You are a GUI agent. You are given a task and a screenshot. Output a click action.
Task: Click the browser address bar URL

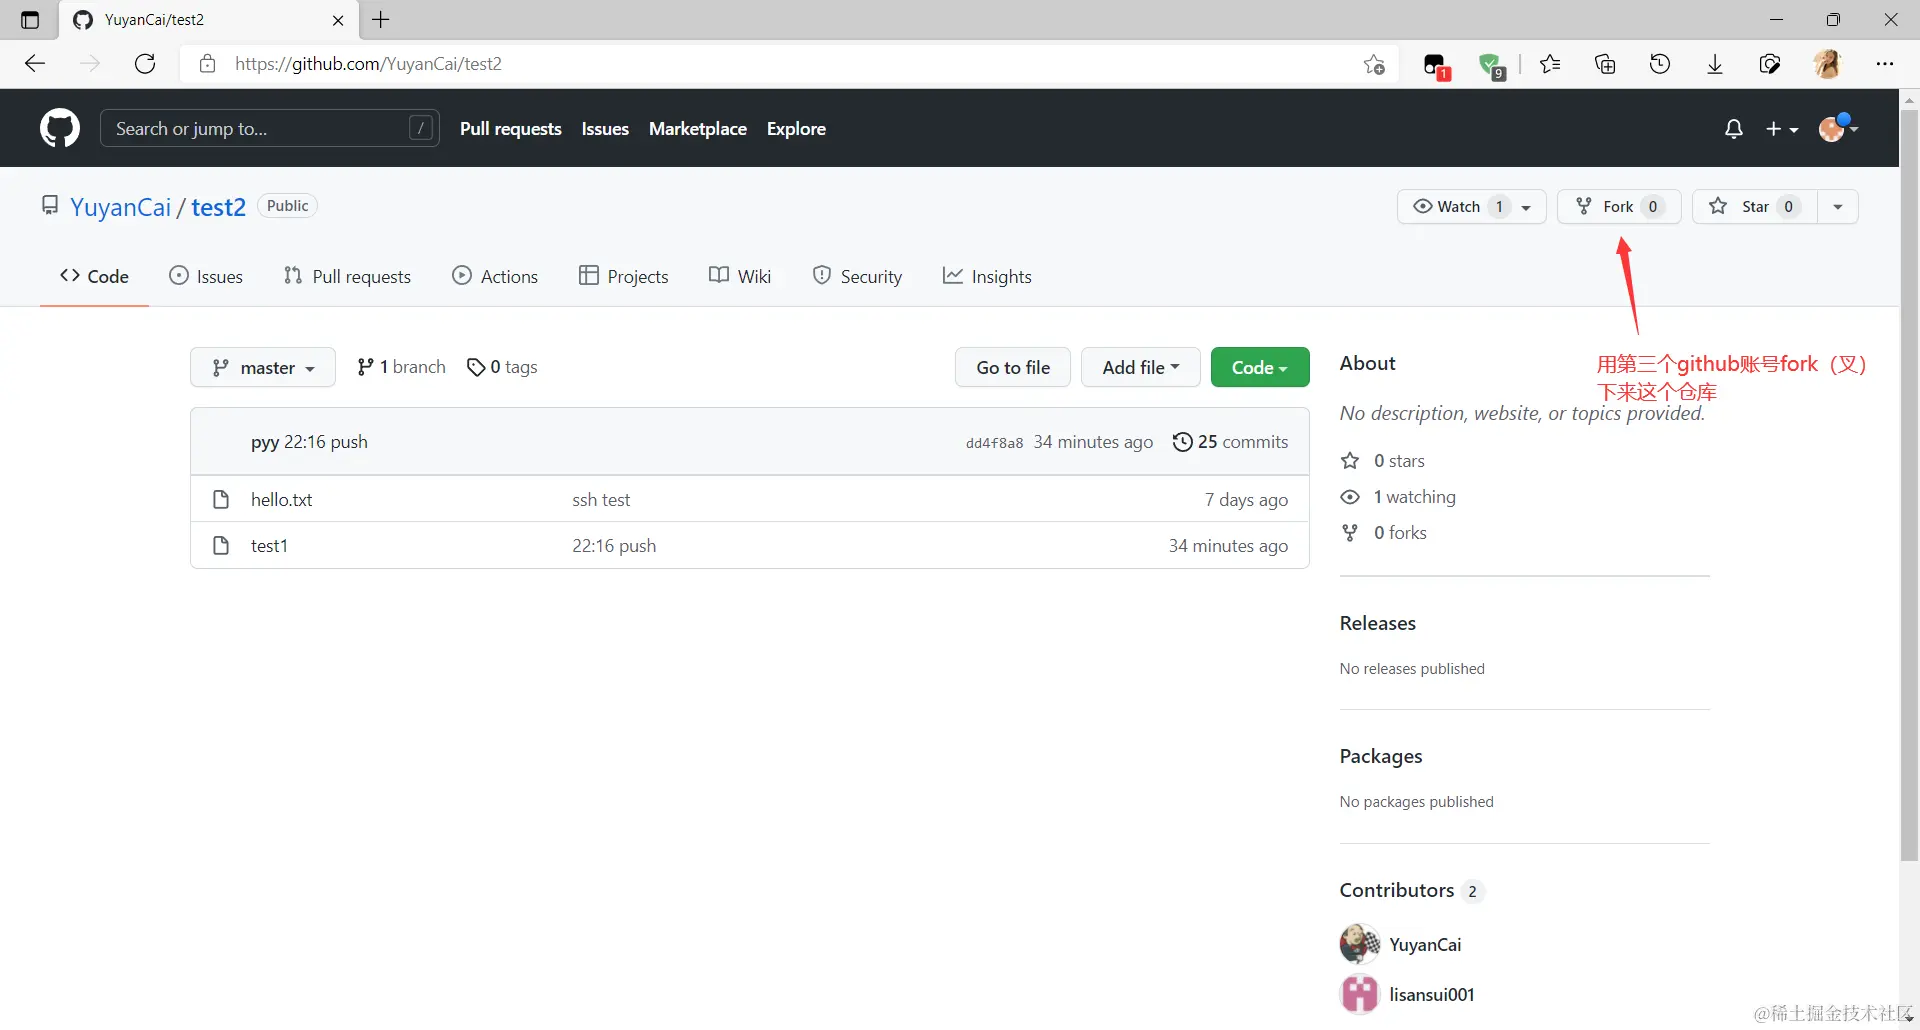pos(368,64)
